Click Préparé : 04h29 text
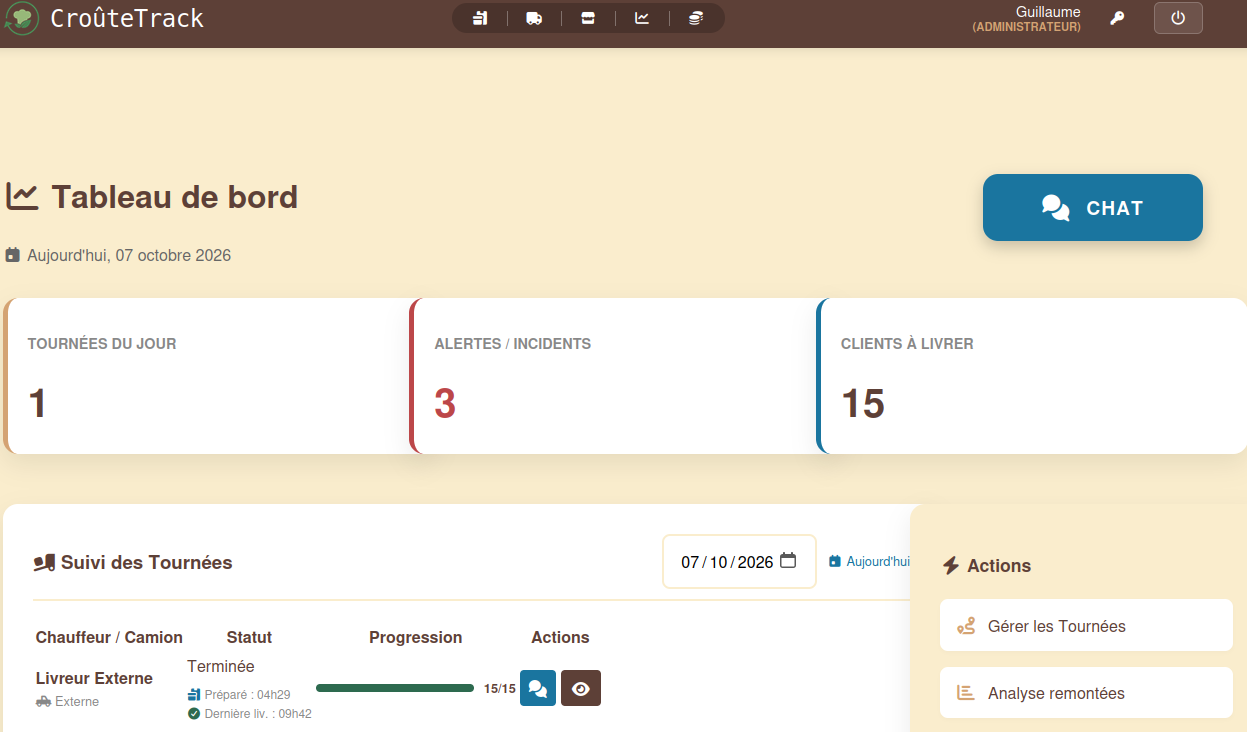Screen dimensions: 1247x732 248,695
